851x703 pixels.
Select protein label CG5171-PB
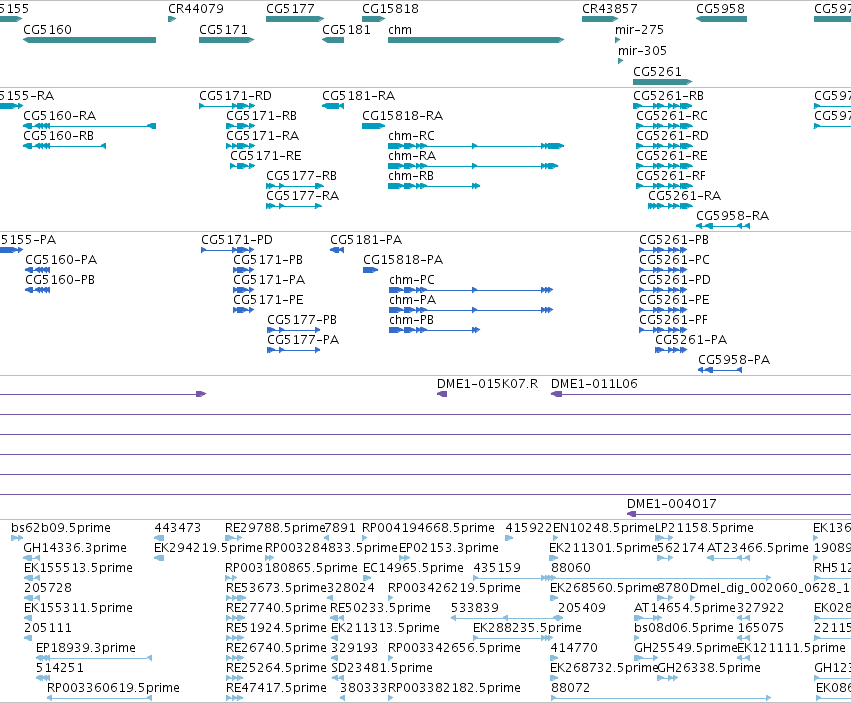(268, 261)
